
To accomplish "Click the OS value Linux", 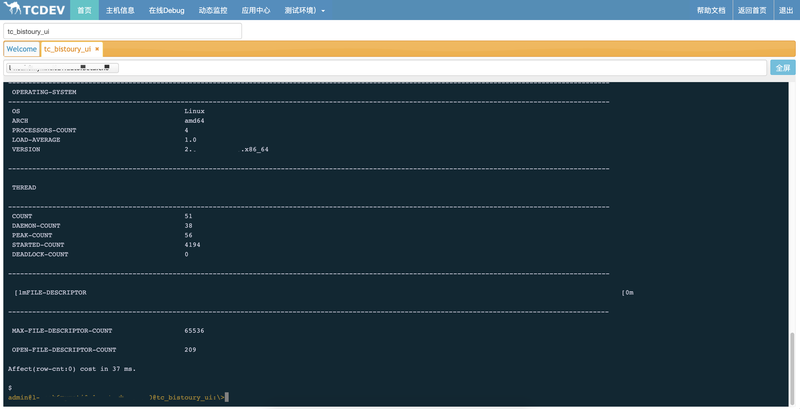I will click(x=194, y=111).
